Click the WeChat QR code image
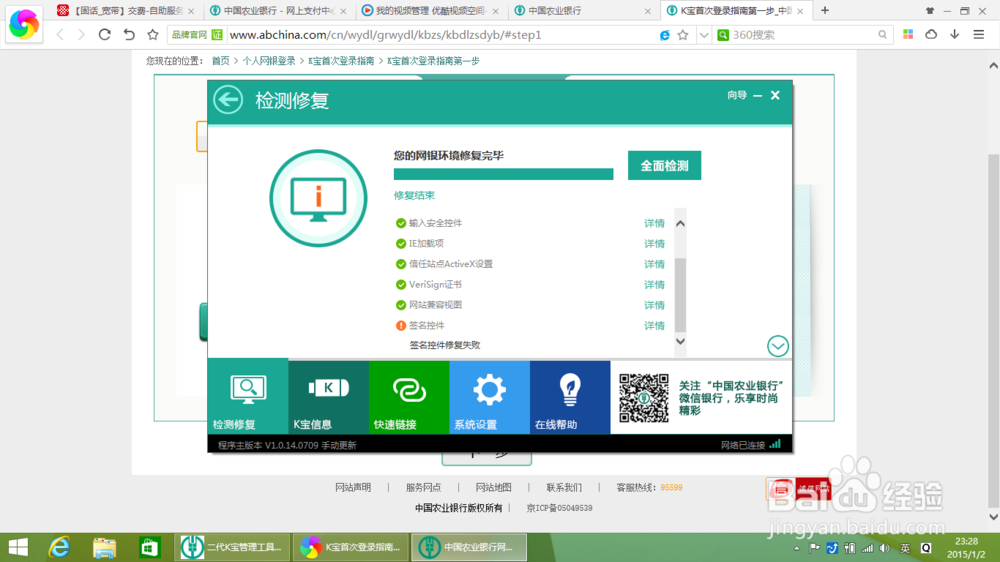This screenshot has width=1000, height=562. click(x=643, y=398)
